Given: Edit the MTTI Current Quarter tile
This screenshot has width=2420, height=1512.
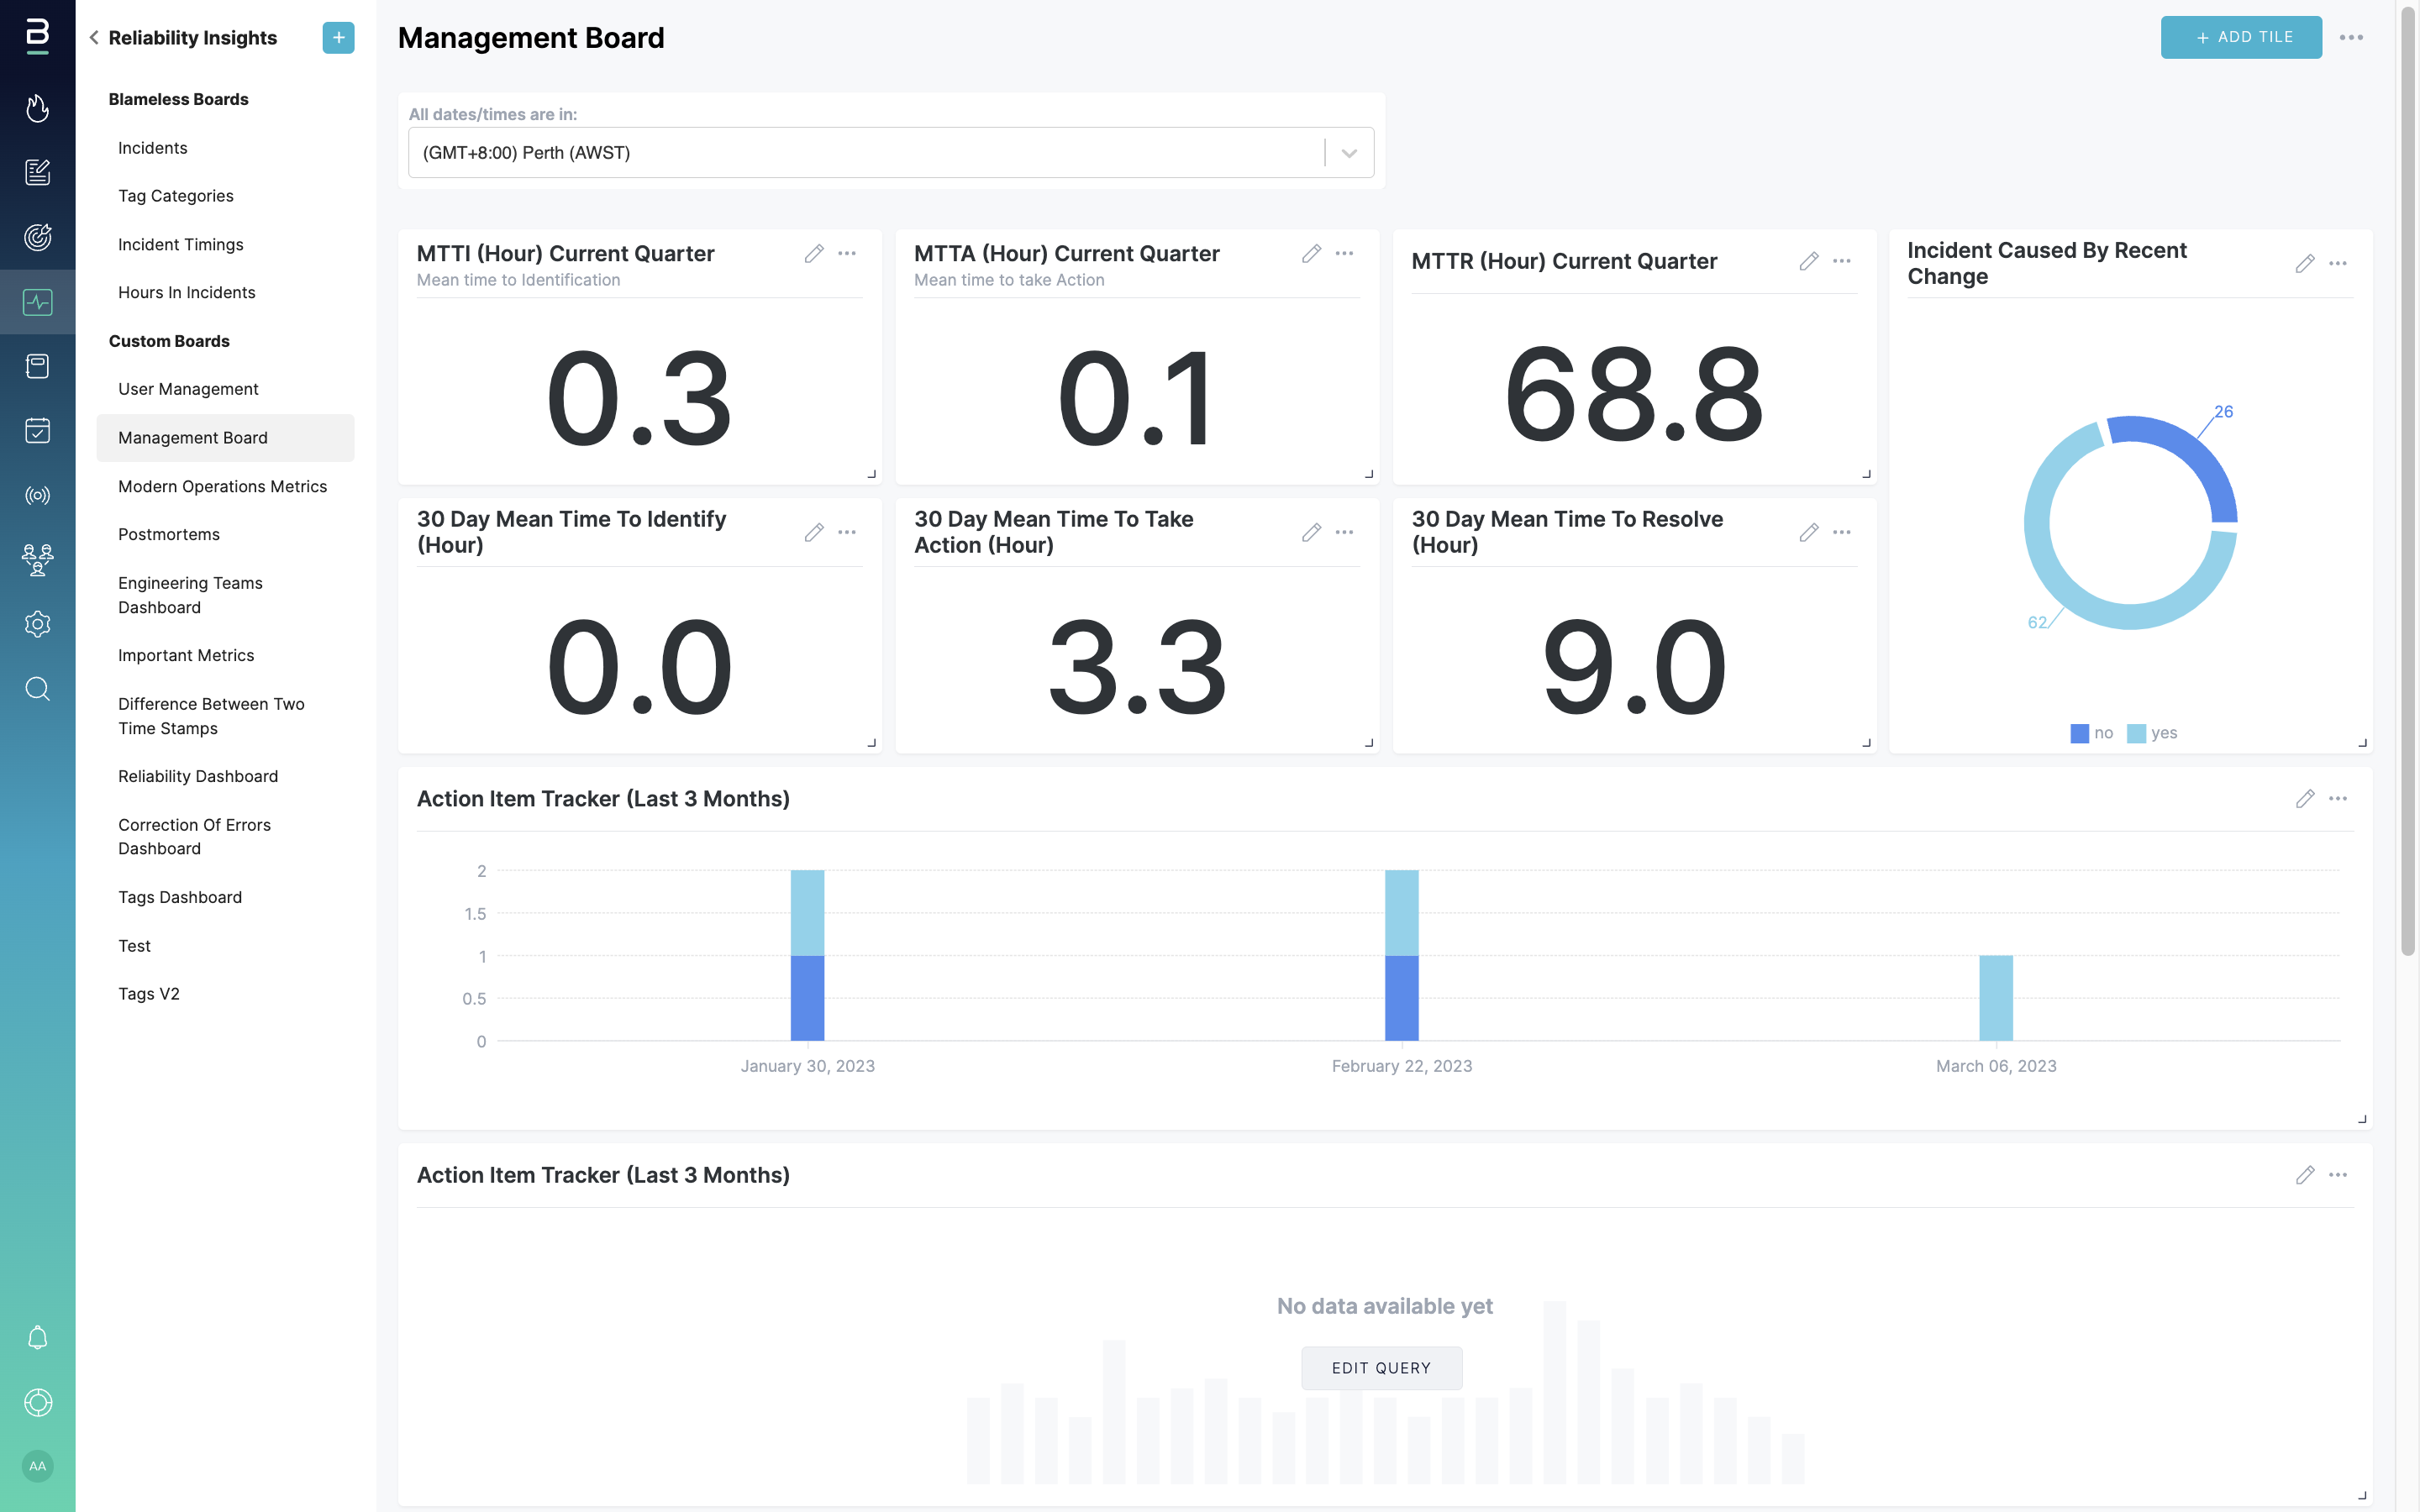Looking at the screenshot, I should (x=814, y=254).
